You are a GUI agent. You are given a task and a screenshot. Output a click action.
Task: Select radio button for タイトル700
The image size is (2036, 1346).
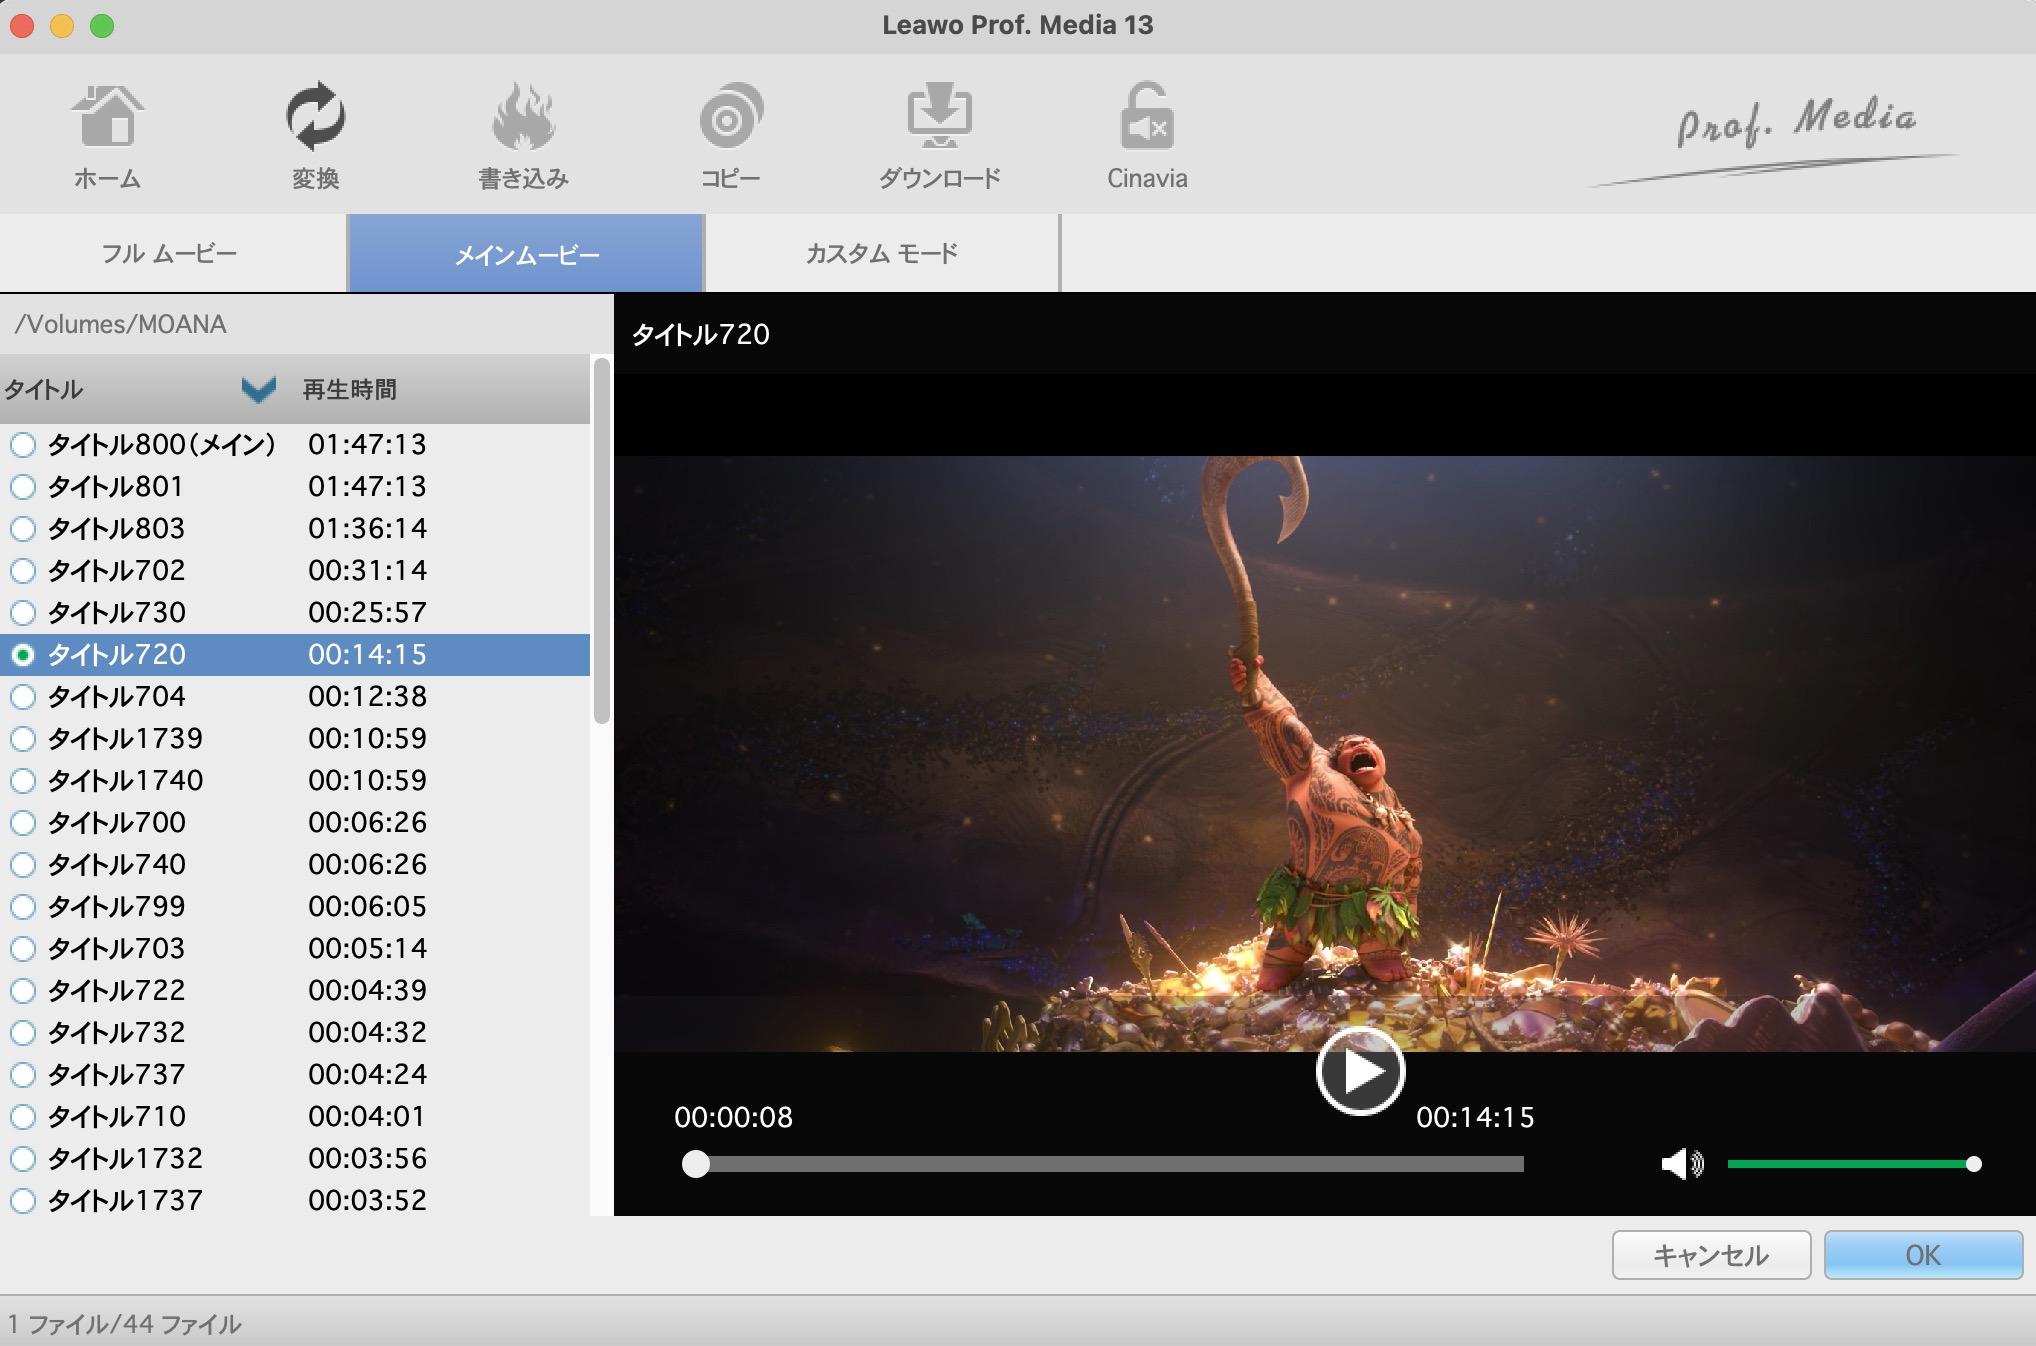pyautogui.click(x=23, y=822)
